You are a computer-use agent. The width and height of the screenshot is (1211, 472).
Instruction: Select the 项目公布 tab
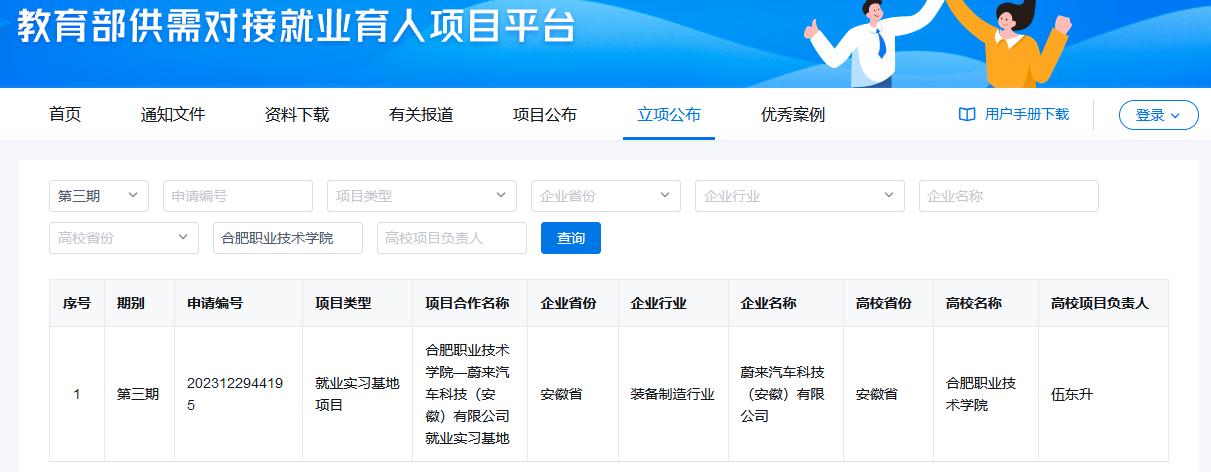pyautogui.click(x=545, y=115)
